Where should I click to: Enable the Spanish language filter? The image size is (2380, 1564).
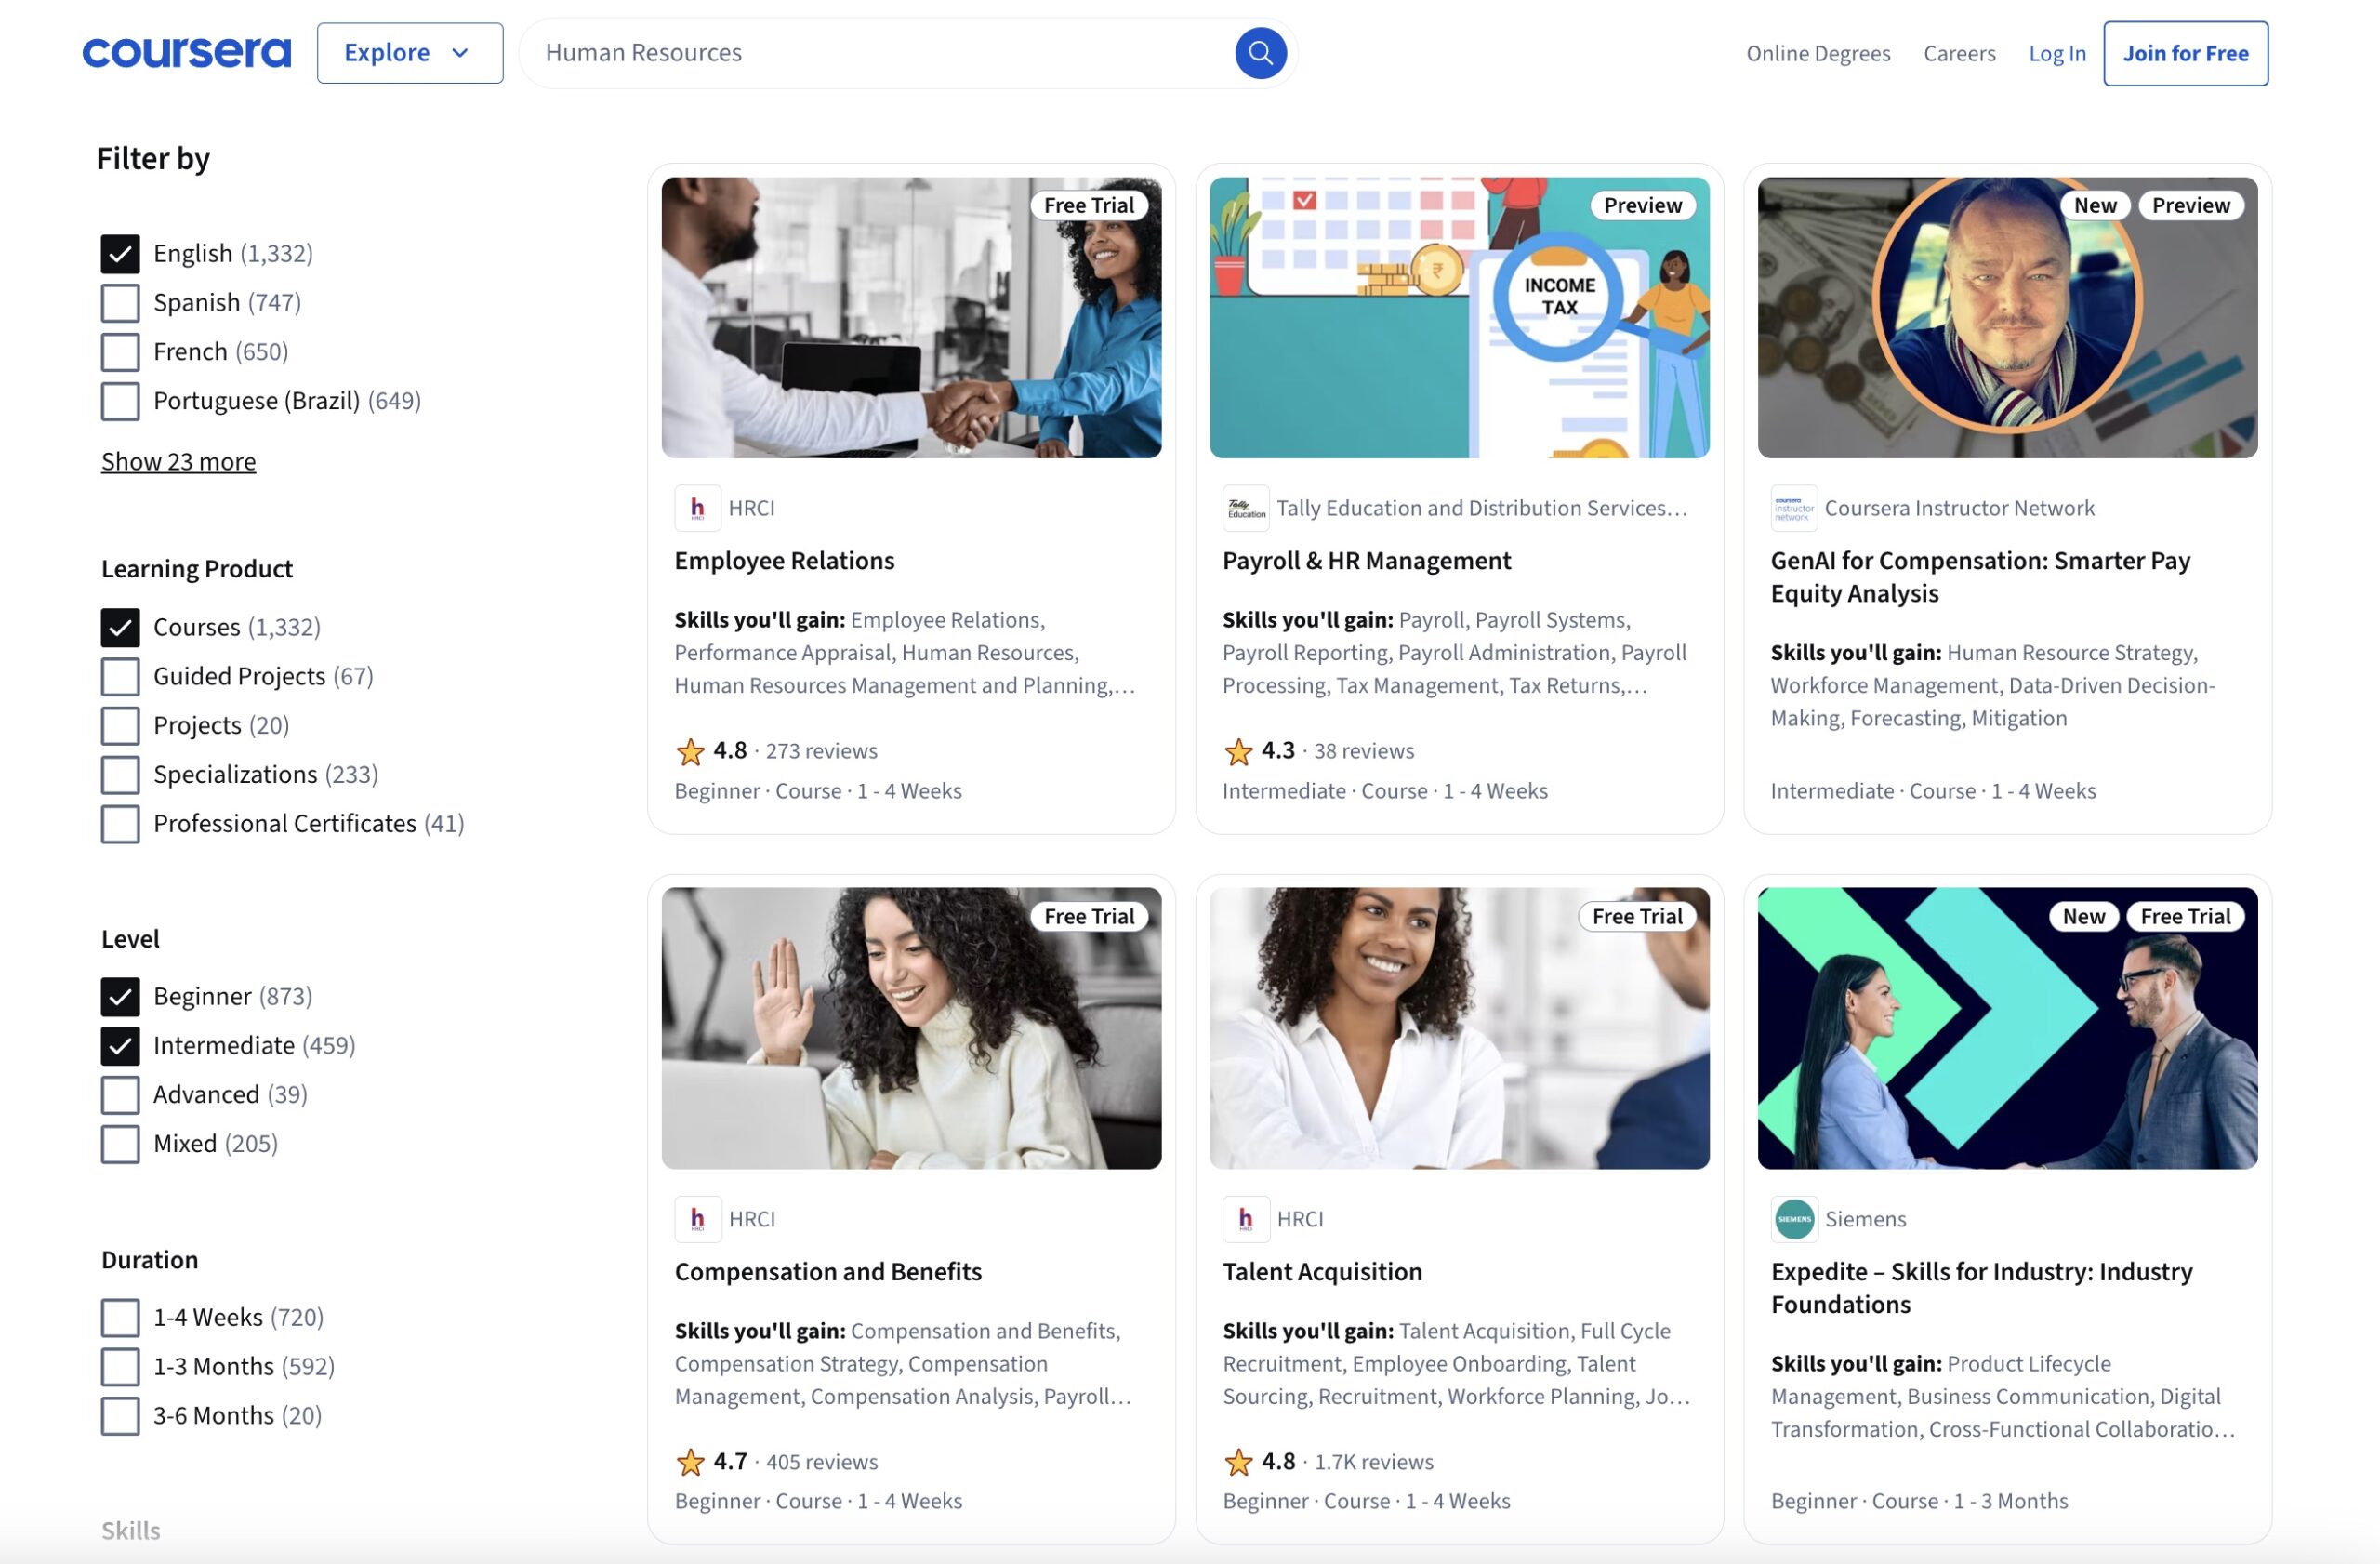pos(120,302)
